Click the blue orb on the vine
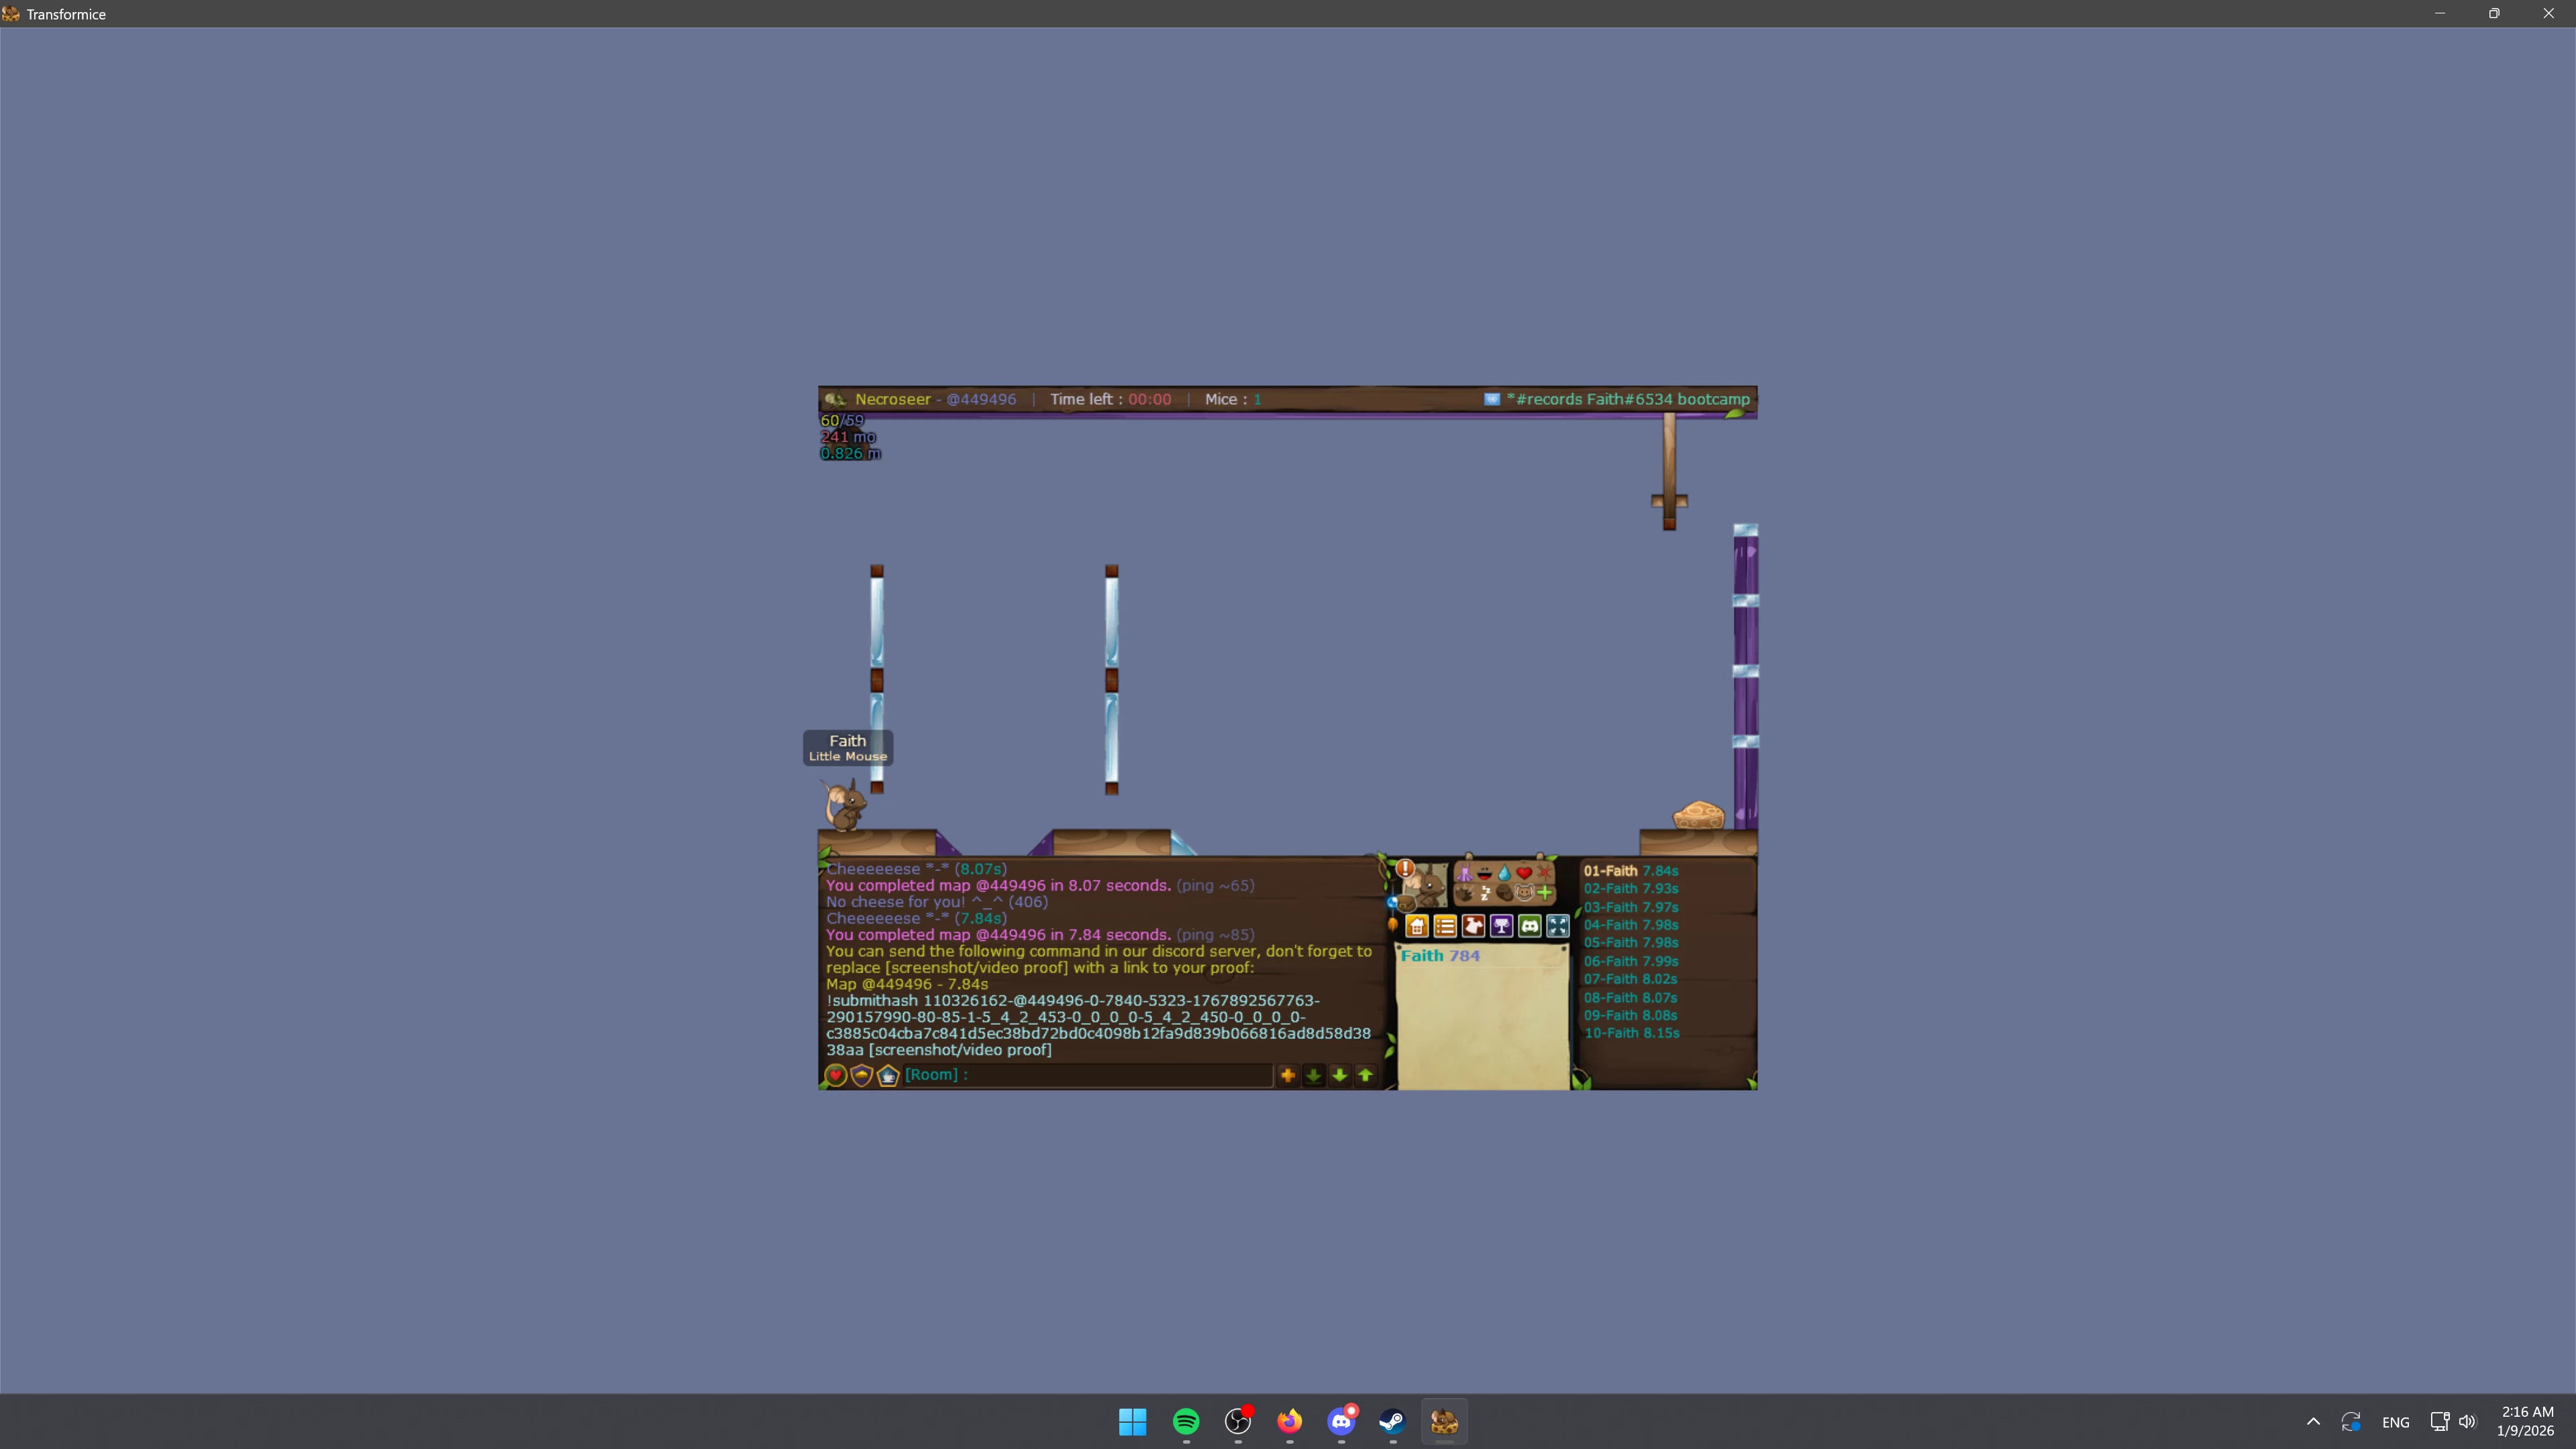Viewport: 2576px width, 1449px height. (1392, 902)
